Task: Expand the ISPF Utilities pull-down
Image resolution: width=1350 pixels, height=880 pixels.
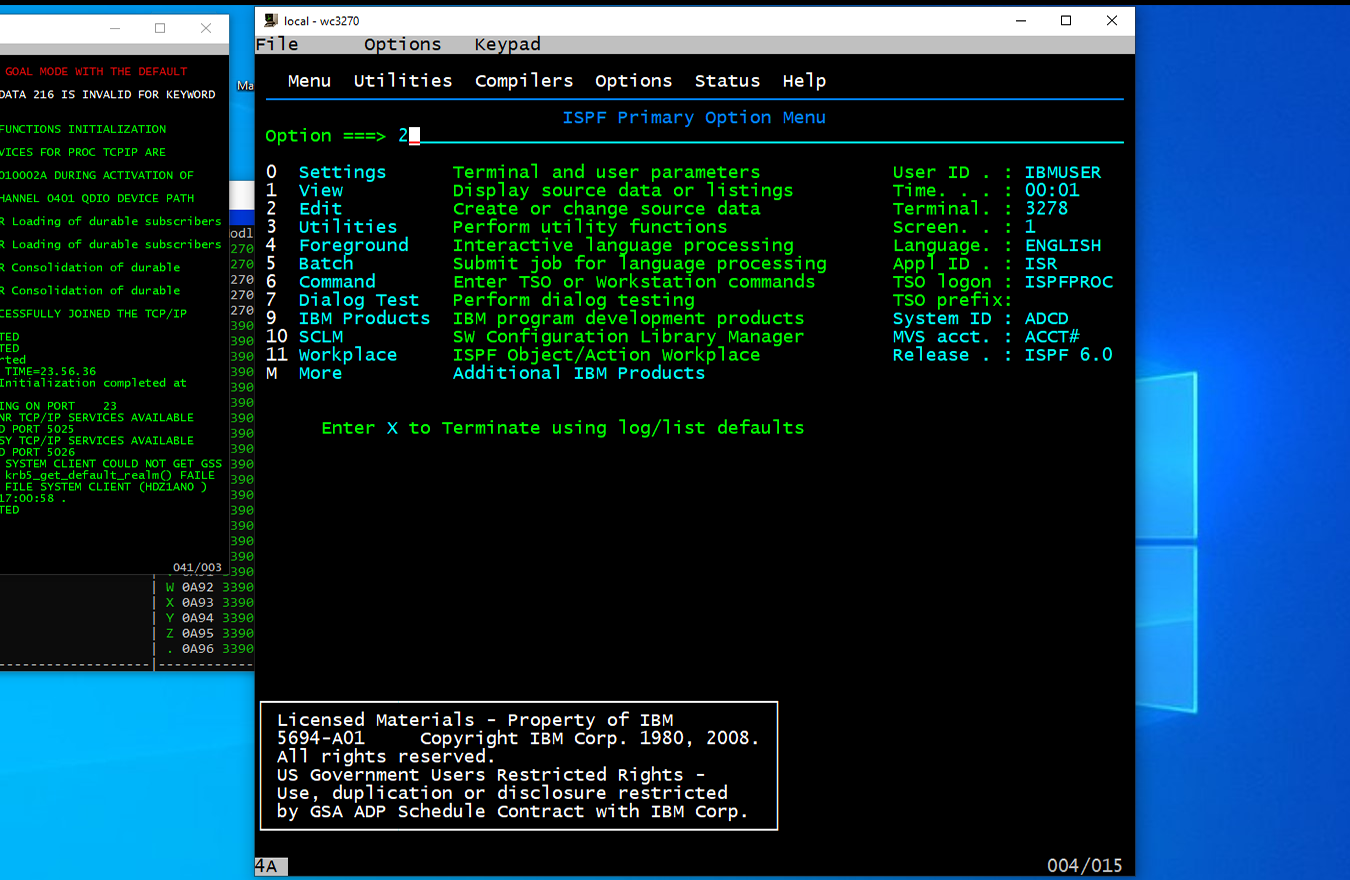Action: point(402,81)
